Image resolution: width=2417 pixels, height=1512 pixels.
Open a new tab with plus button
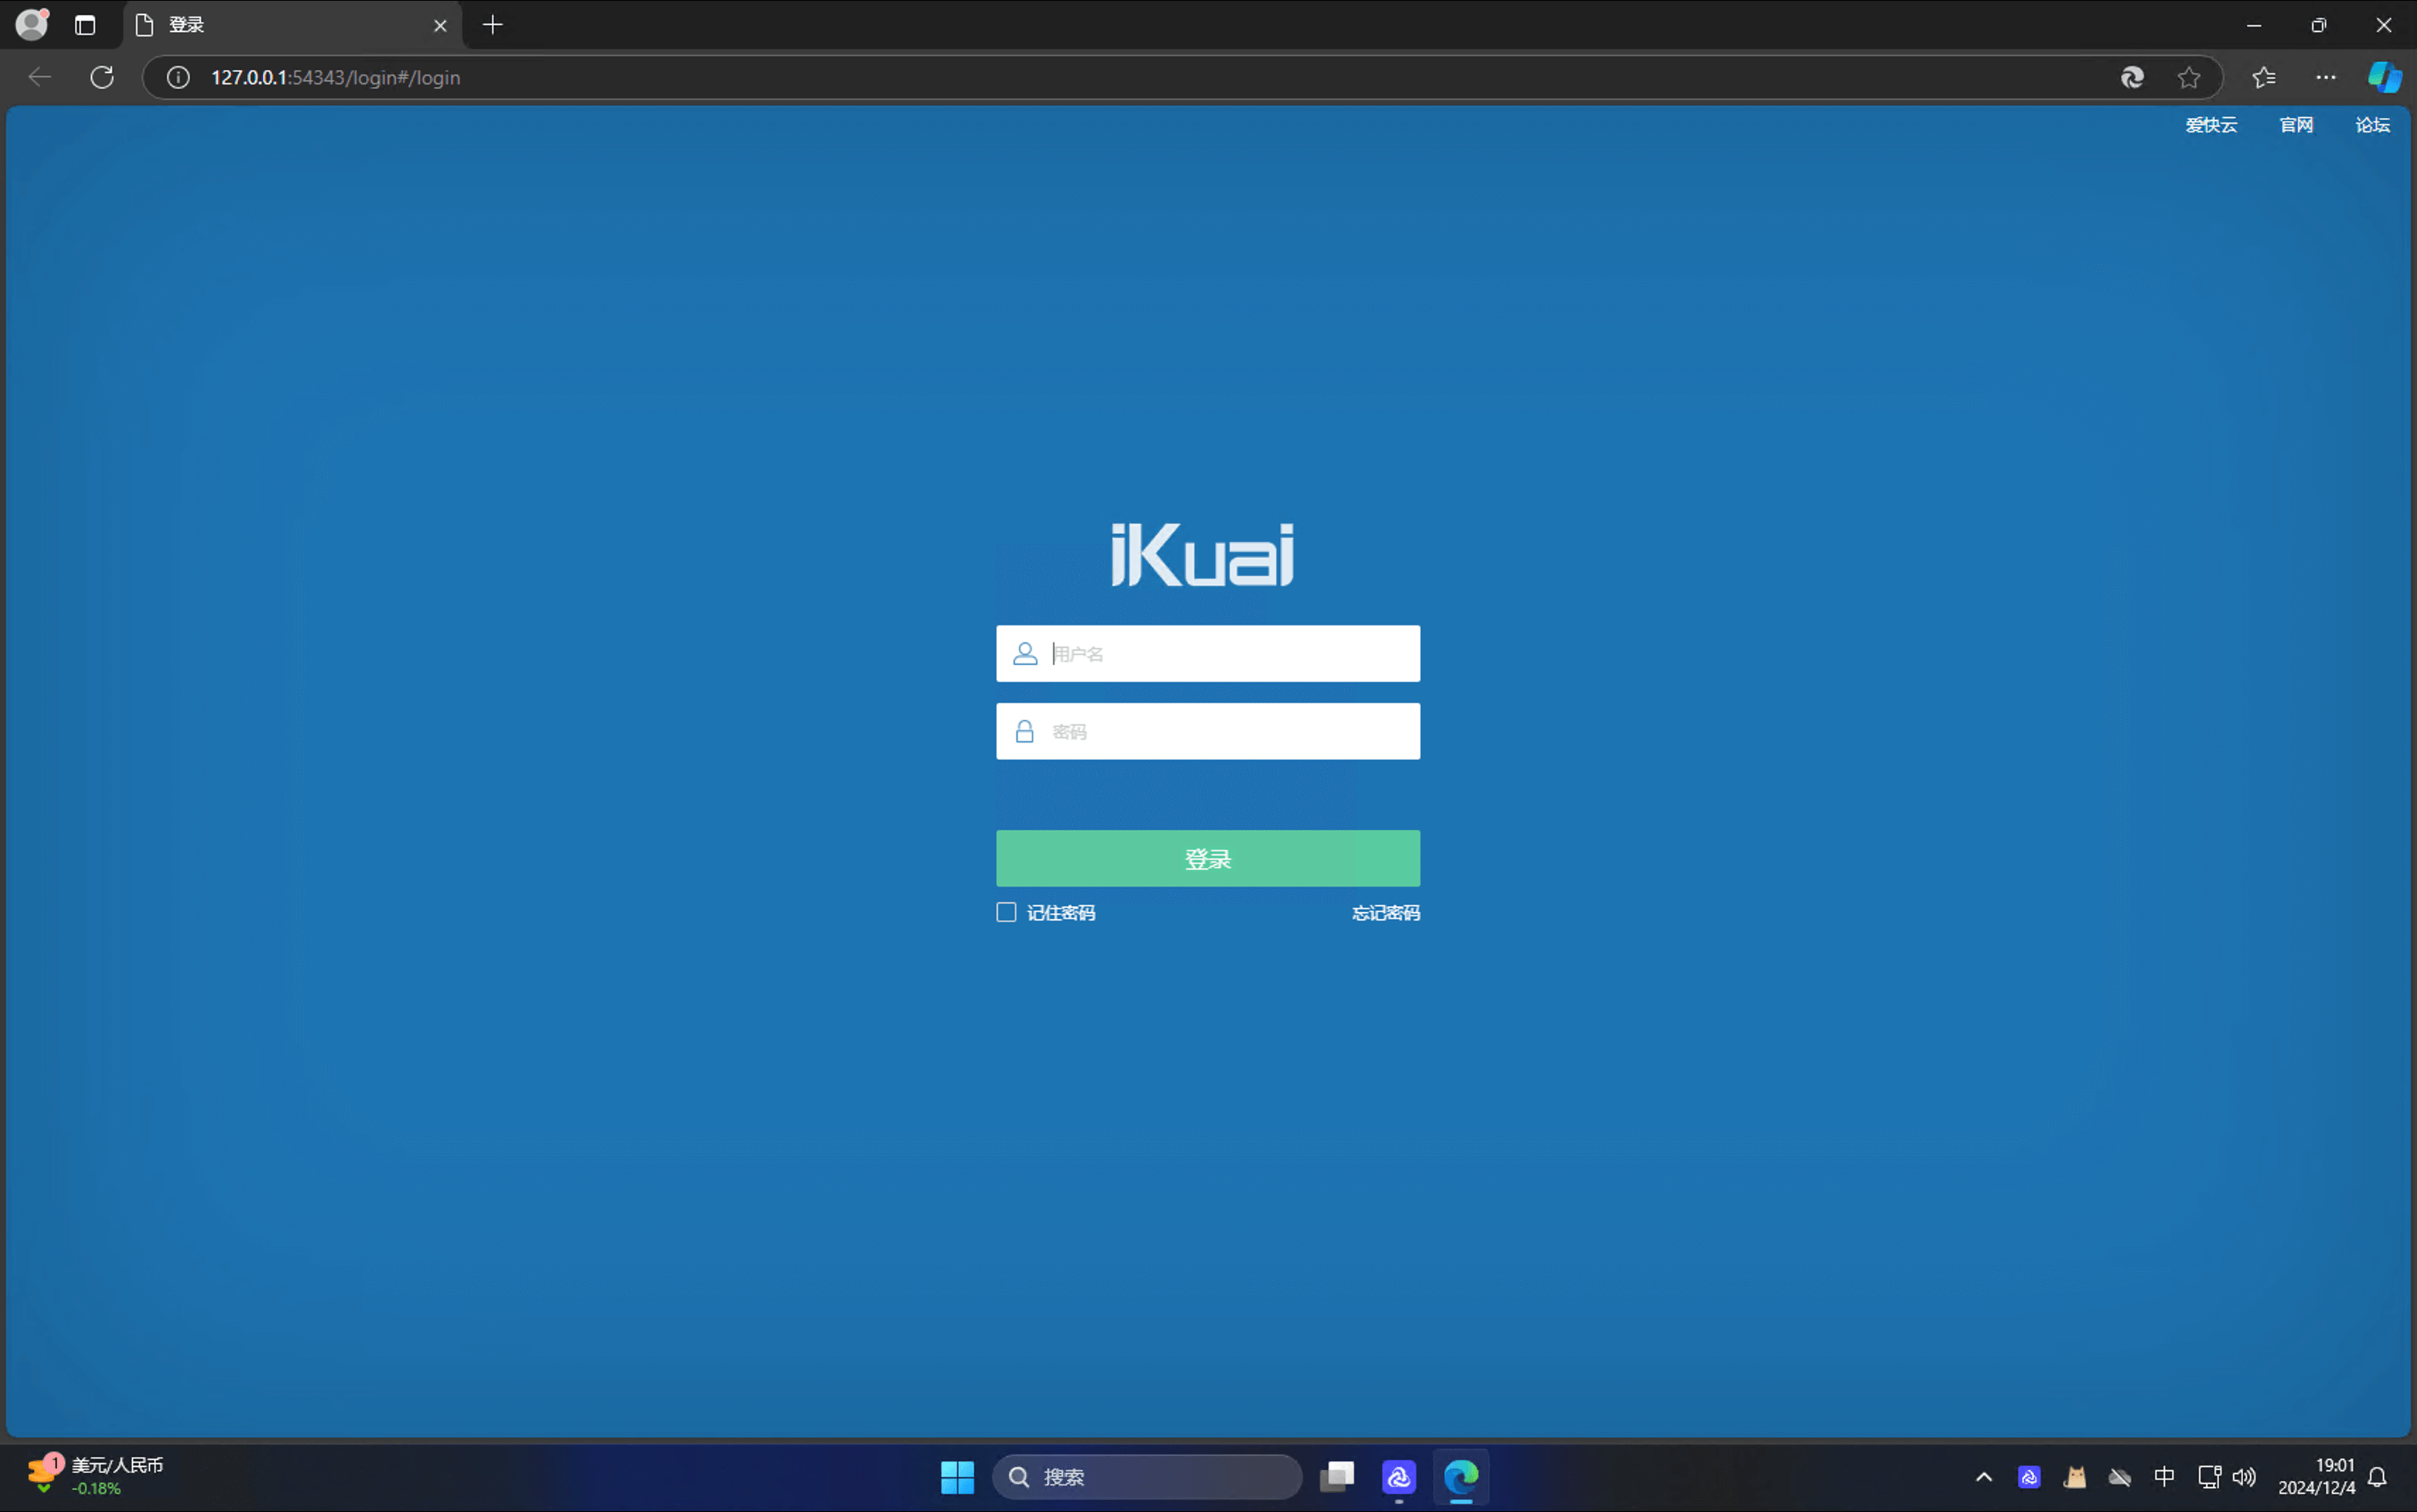pos(492,25)
